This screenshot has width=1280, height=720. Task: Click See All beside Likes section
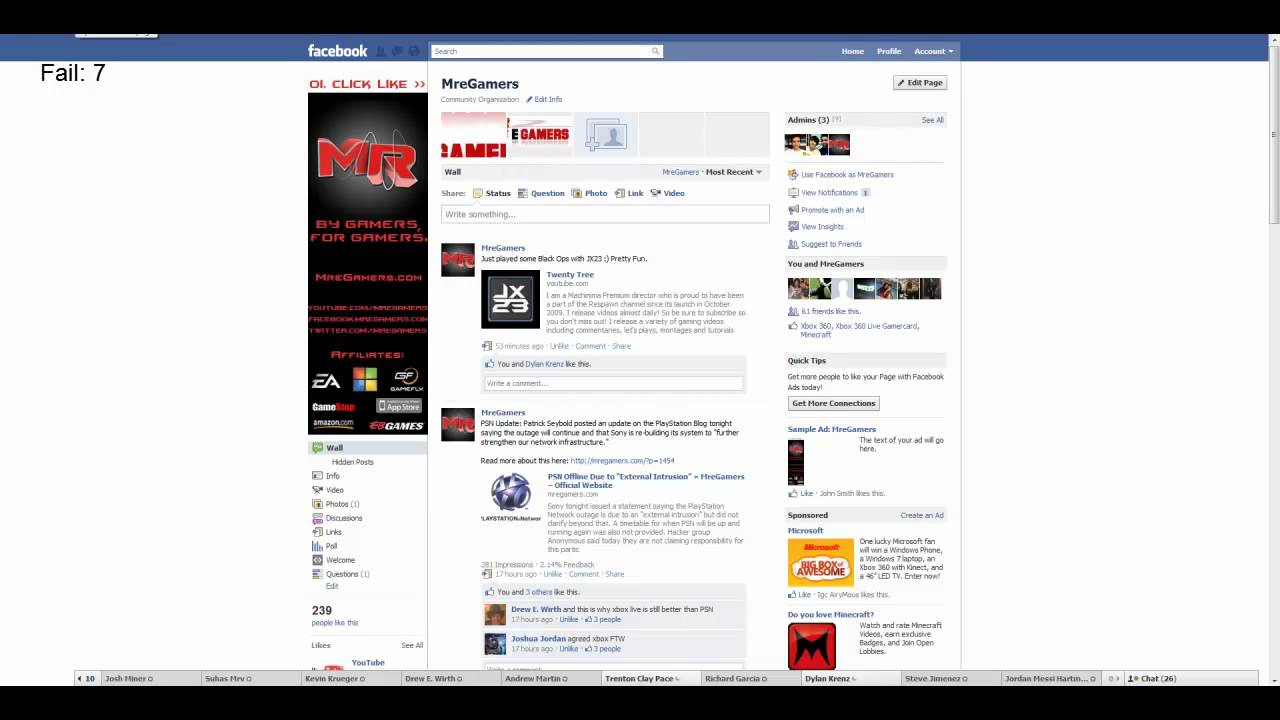(x=412, y=645)
